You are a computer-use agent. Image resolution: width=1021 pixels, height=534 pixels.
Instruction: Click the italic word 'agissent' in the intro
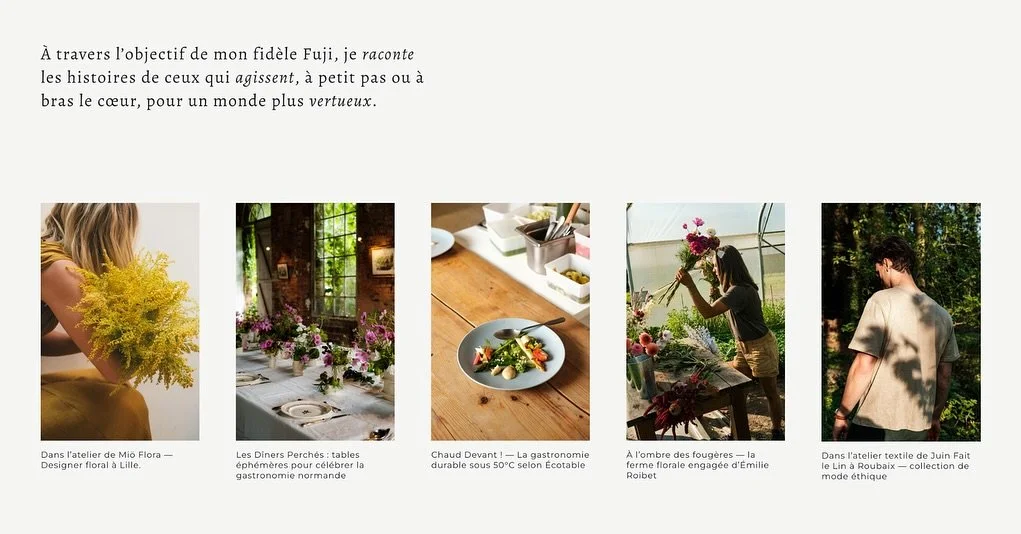click(266, 78)
